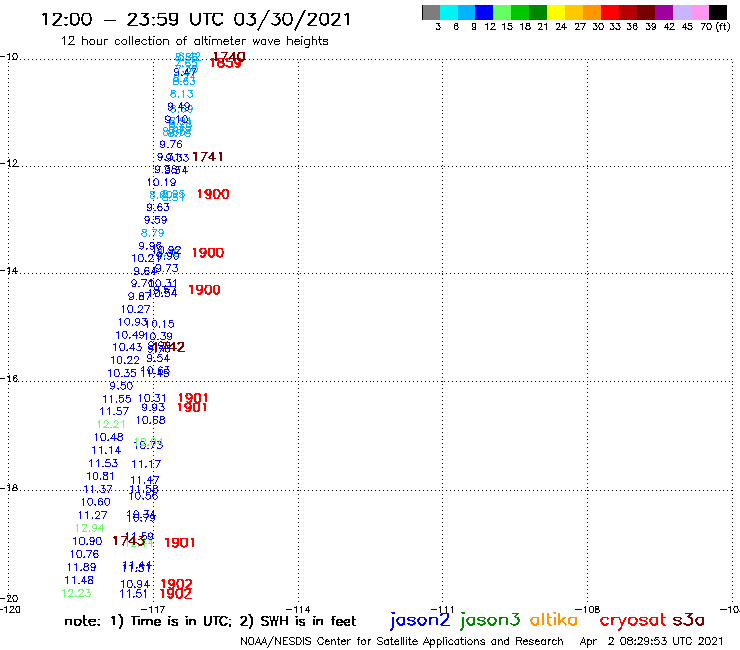Click the '(ft)' unit label in the legend
The image size is (740, 650).
723,26
